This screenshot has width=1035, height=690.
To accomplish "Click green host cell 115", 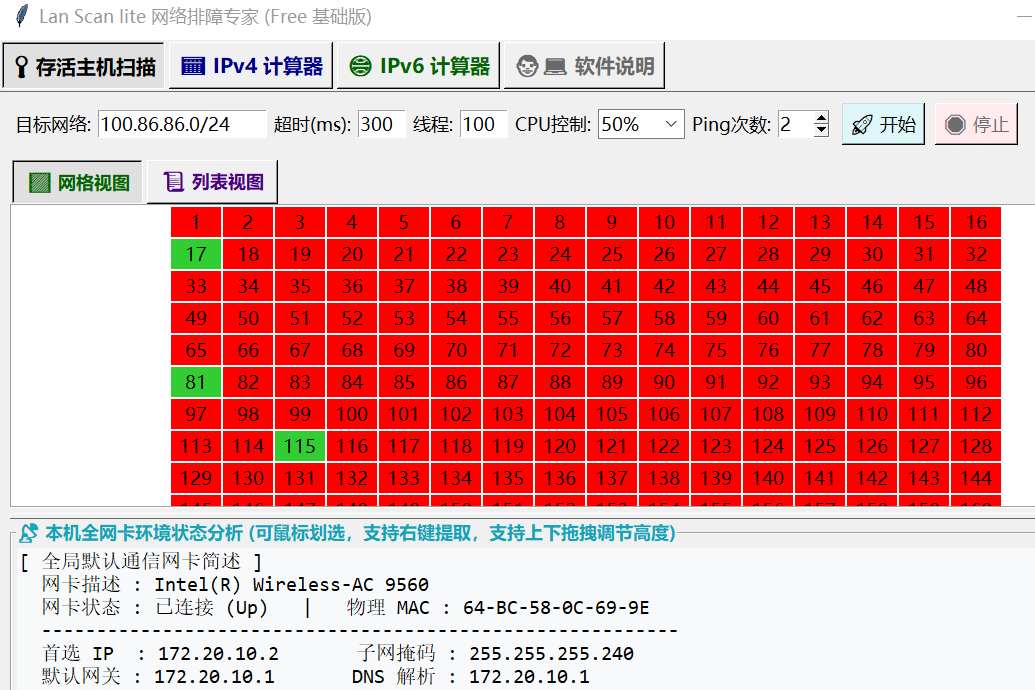I will (x=300, y=446).
